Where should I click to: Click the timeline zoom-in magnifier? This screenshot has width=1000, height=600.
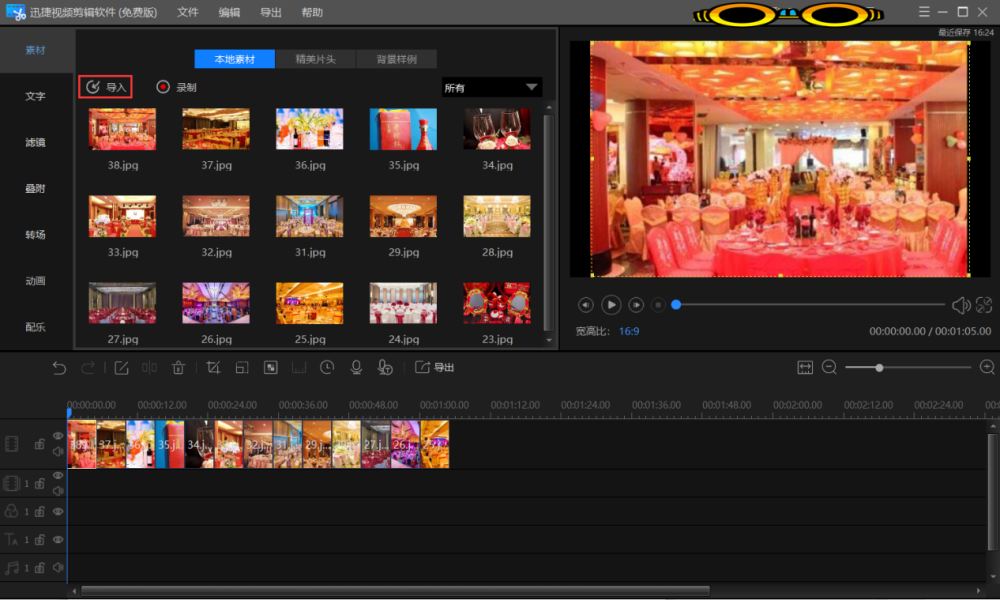pyautogui.click(x=987, y=368)
